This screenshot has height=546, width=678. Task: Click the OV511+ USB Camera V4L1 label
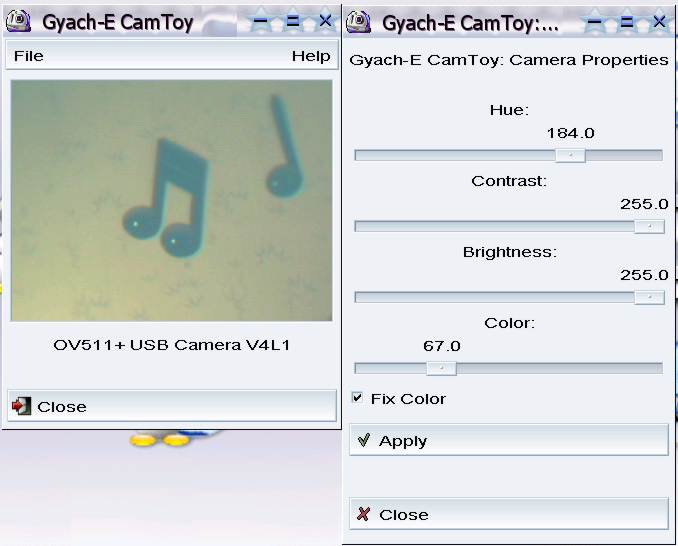coord(171,345)
